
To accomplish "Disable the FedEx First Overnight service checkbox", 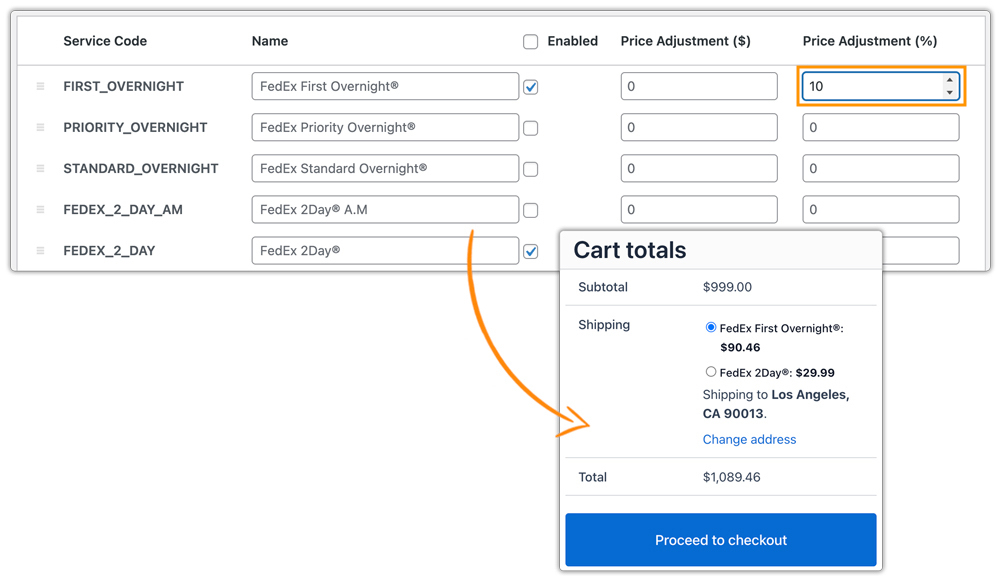I will point(530,86).
